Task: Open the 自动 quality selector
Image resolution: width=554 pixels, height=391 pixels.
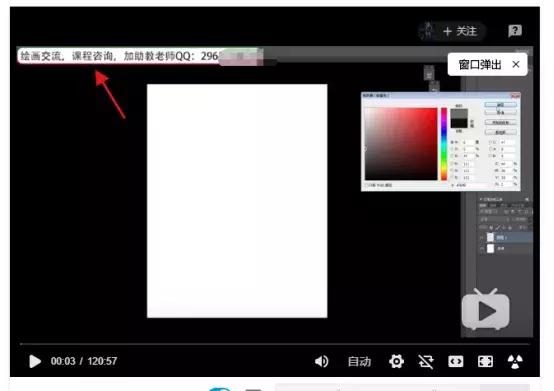Action: (359, 361)
